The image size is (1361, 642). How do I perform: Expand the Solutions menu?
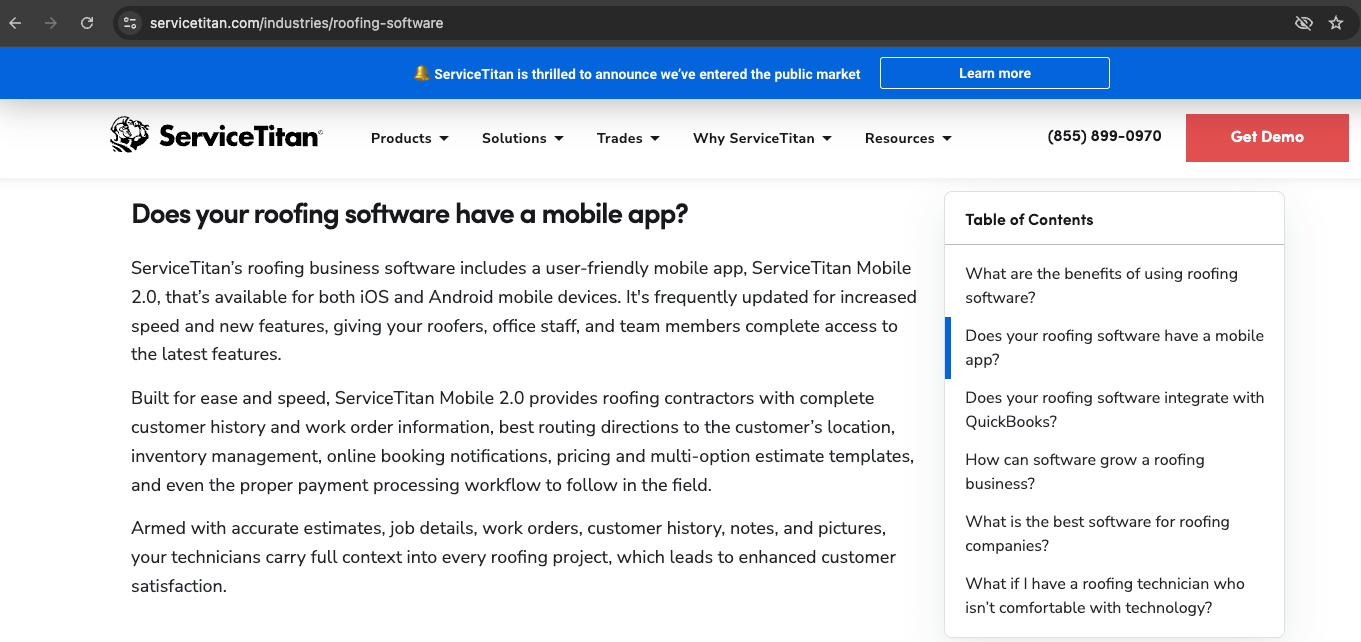click(523, 138)
